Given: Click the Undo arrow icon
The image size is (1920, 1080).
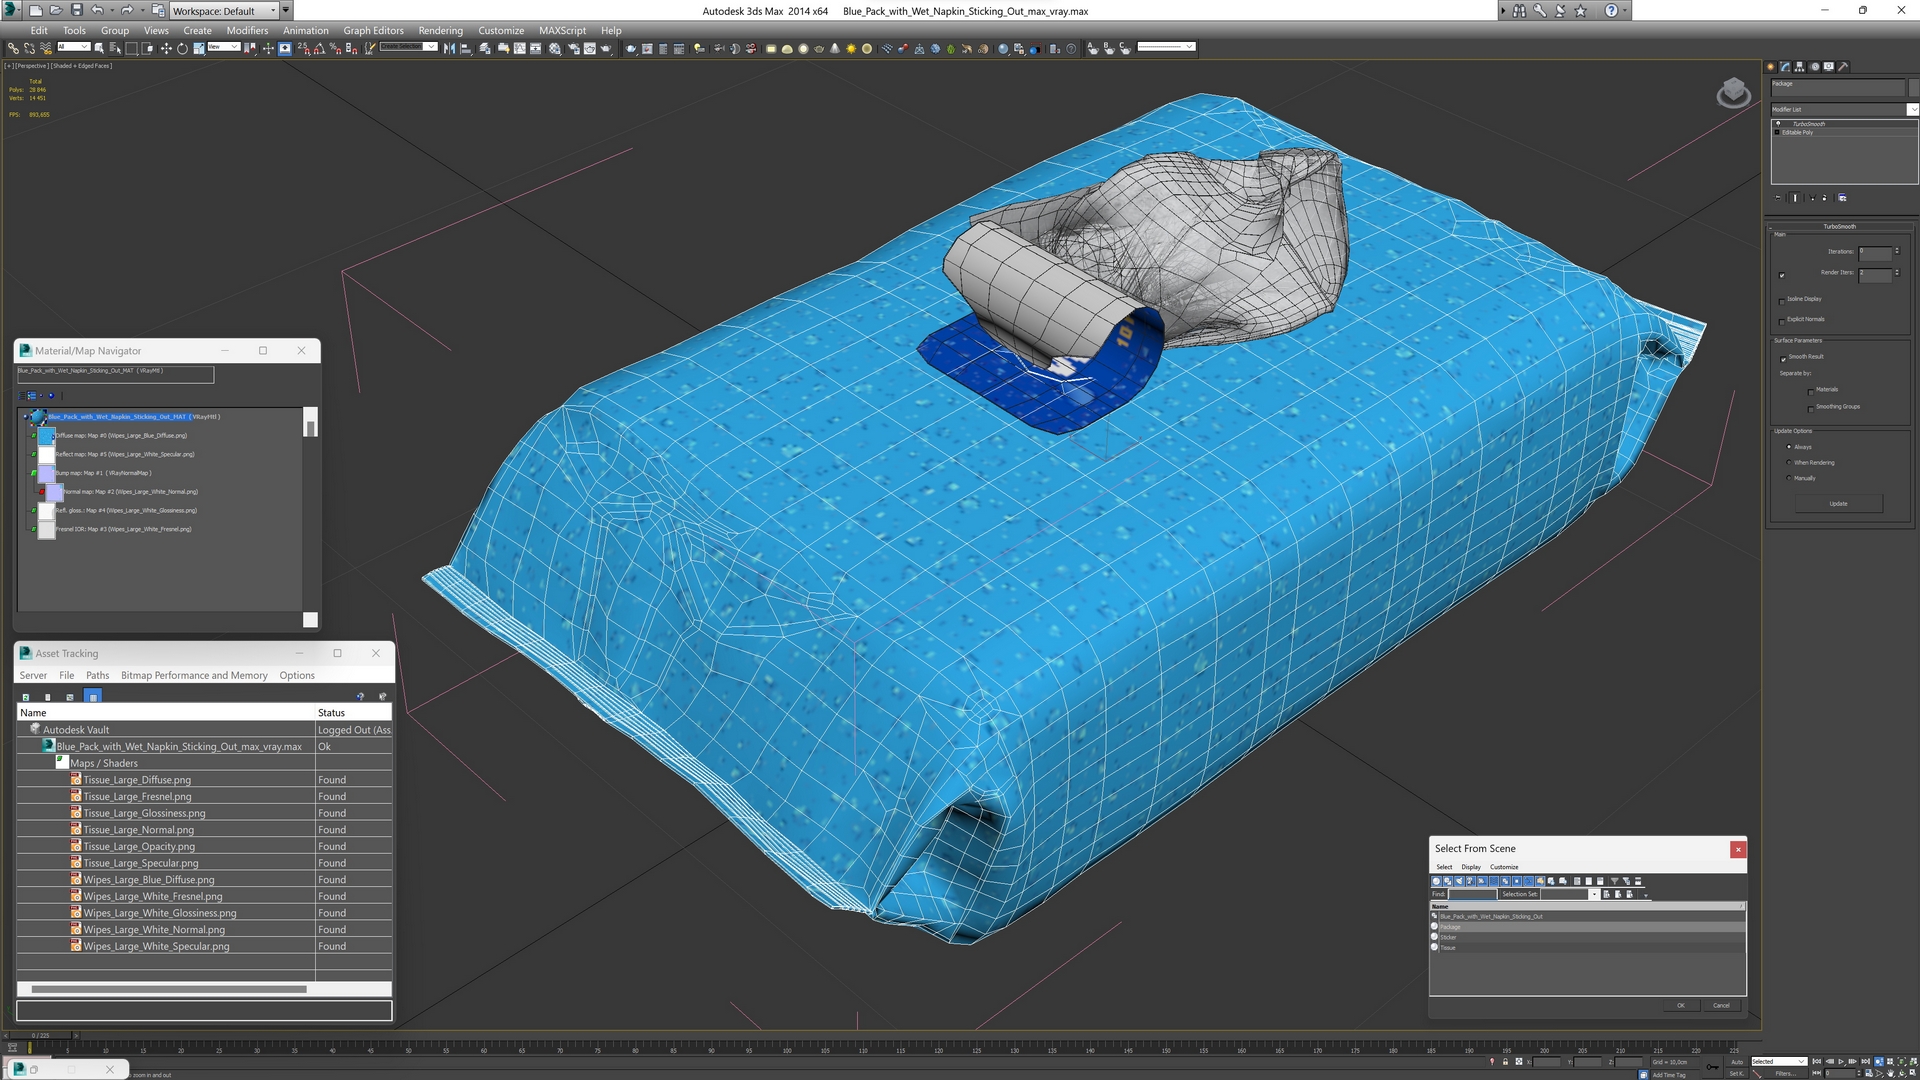Looking at the screenshot, I should tap(97, 10).
